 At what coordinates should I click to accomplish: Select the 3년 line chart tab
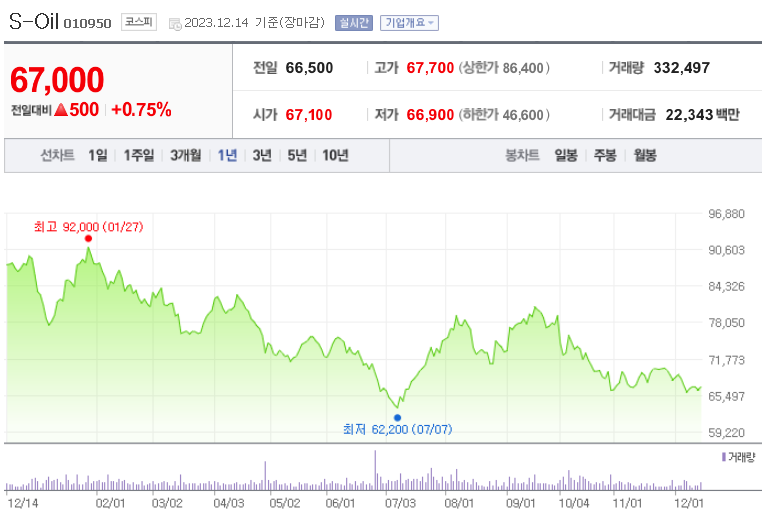262,156
